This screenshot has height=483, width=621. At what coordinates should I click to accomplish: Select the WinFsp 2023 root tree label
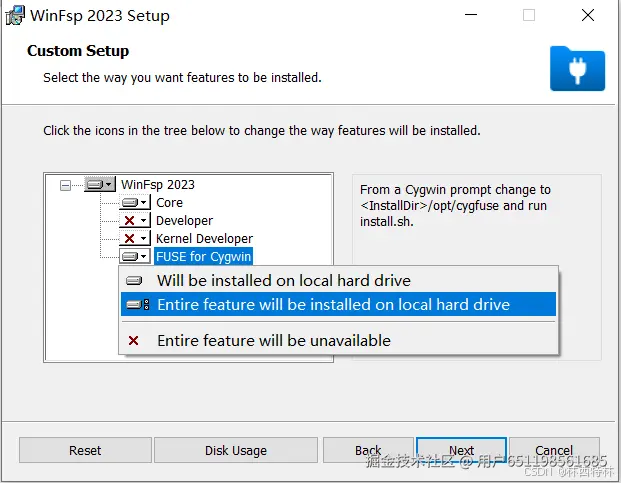[x=158, y=184]
